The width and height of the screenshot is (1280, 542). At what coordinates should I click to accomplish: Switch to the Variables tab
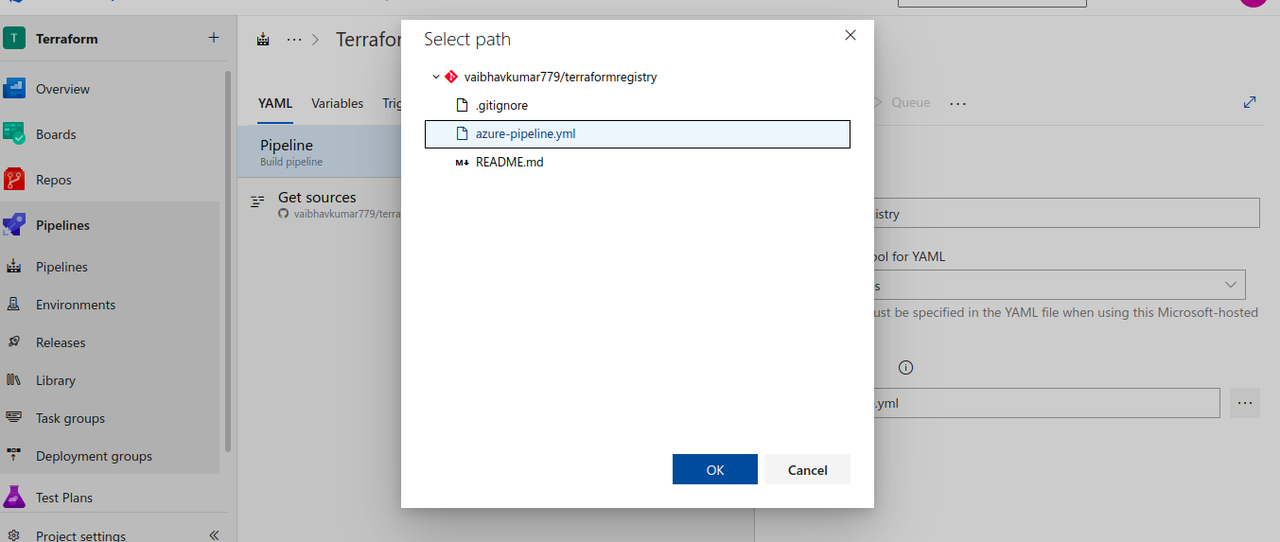point(337,103)
